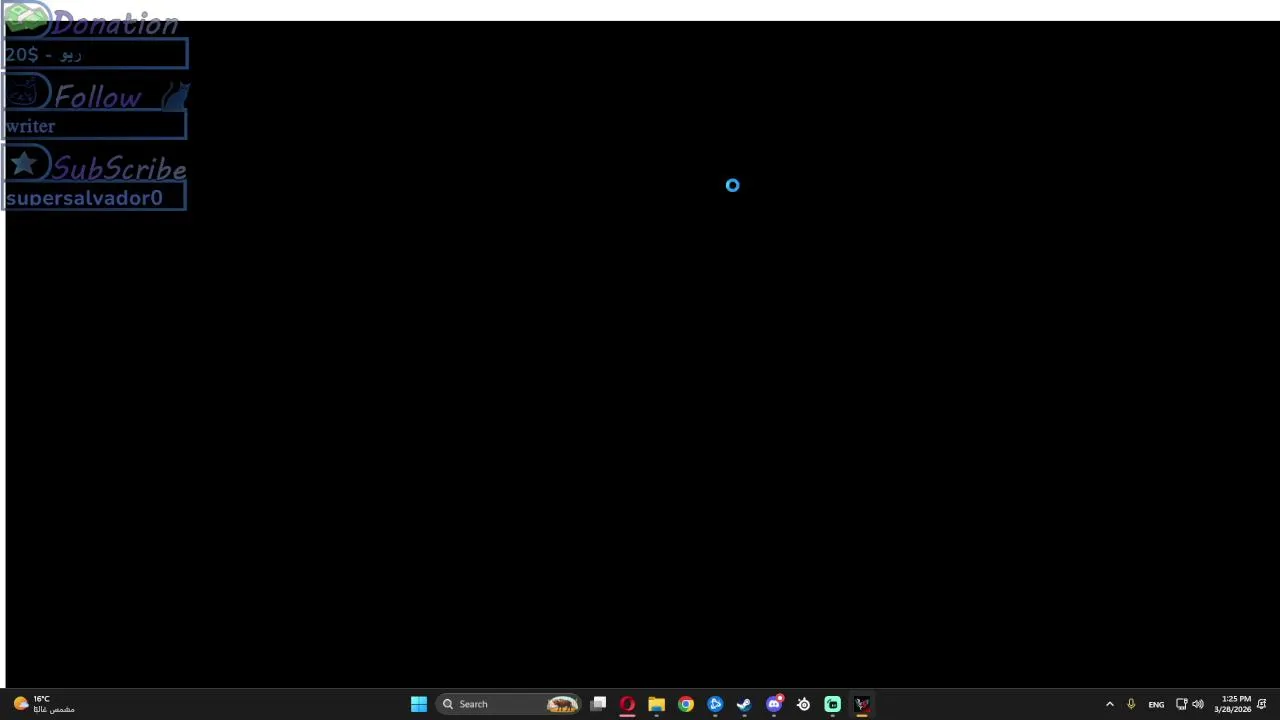Screen dimensions: 1280x720
Task: Open the notification center bell icon
Action: pos(1262,704)
